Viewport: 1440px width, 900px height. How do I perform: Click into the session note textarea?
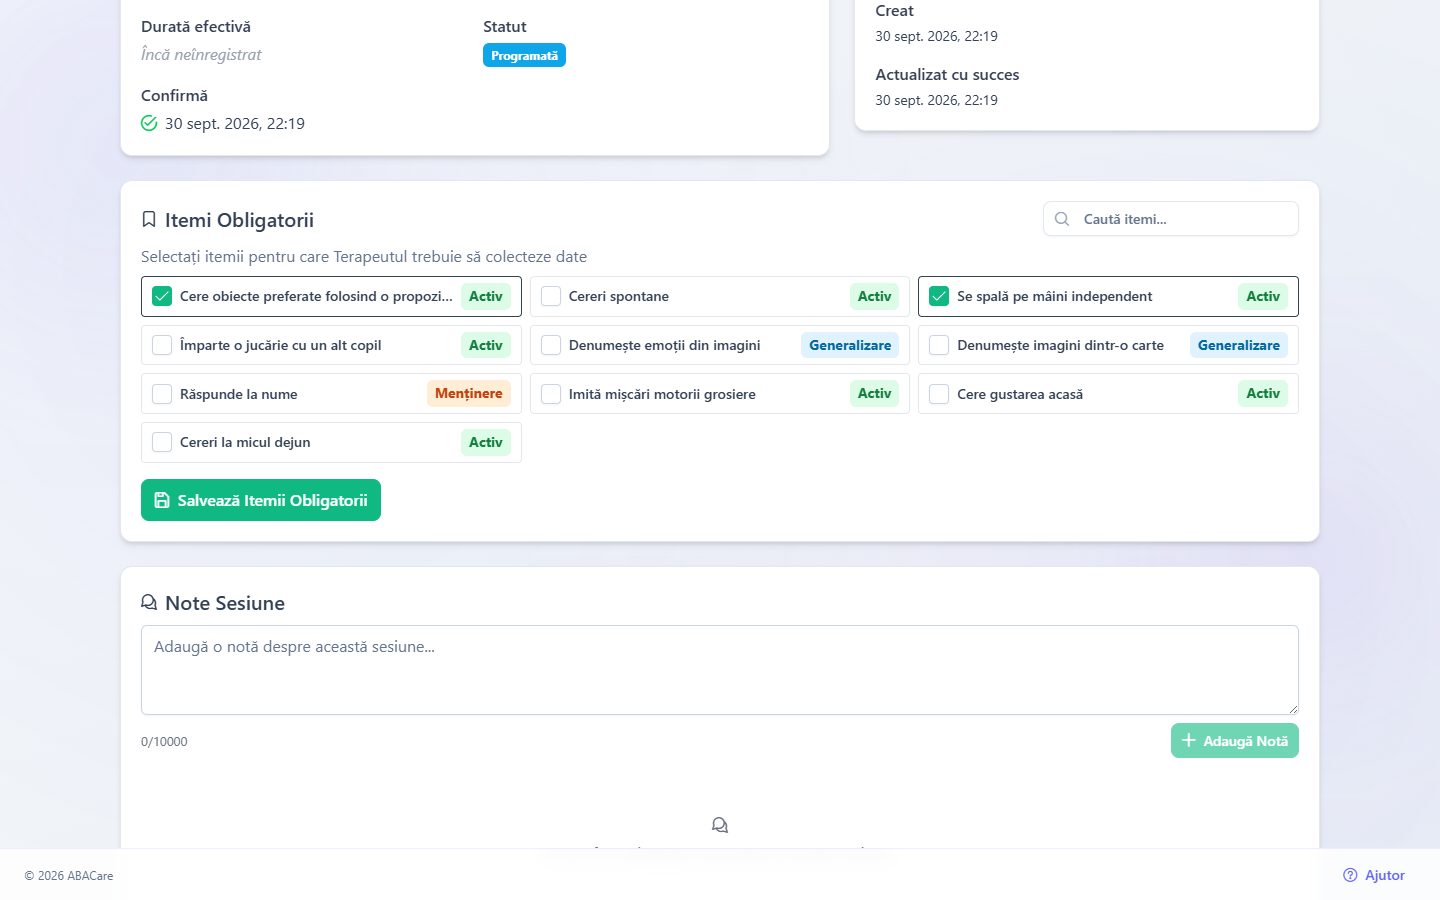click(720, 670)
